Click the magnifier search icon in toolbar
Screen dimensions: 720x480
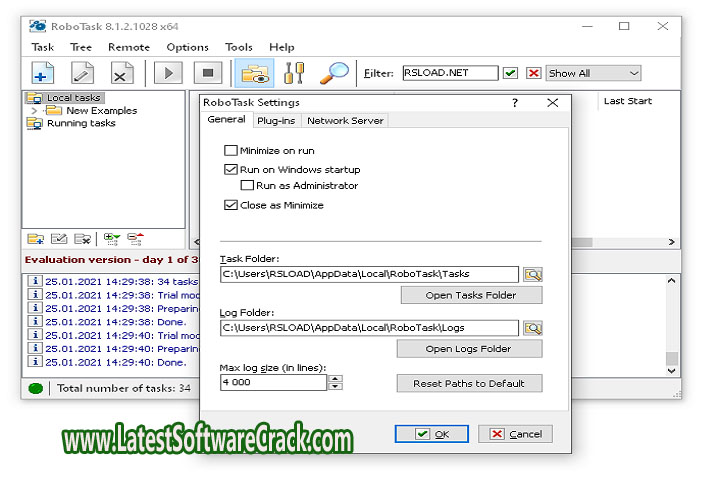pos(334,73)
